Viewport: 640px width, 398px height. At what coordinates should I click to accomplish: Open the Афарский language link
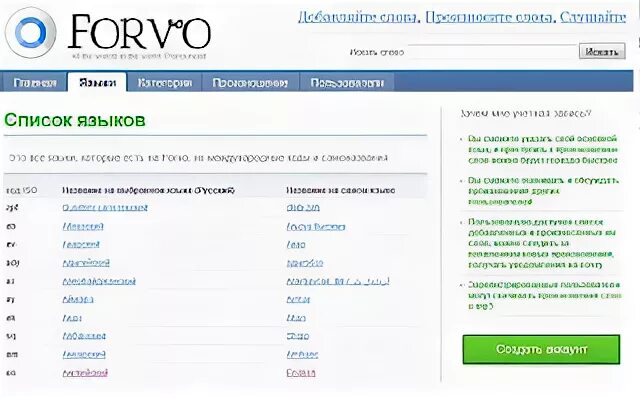tap(81, 244)
